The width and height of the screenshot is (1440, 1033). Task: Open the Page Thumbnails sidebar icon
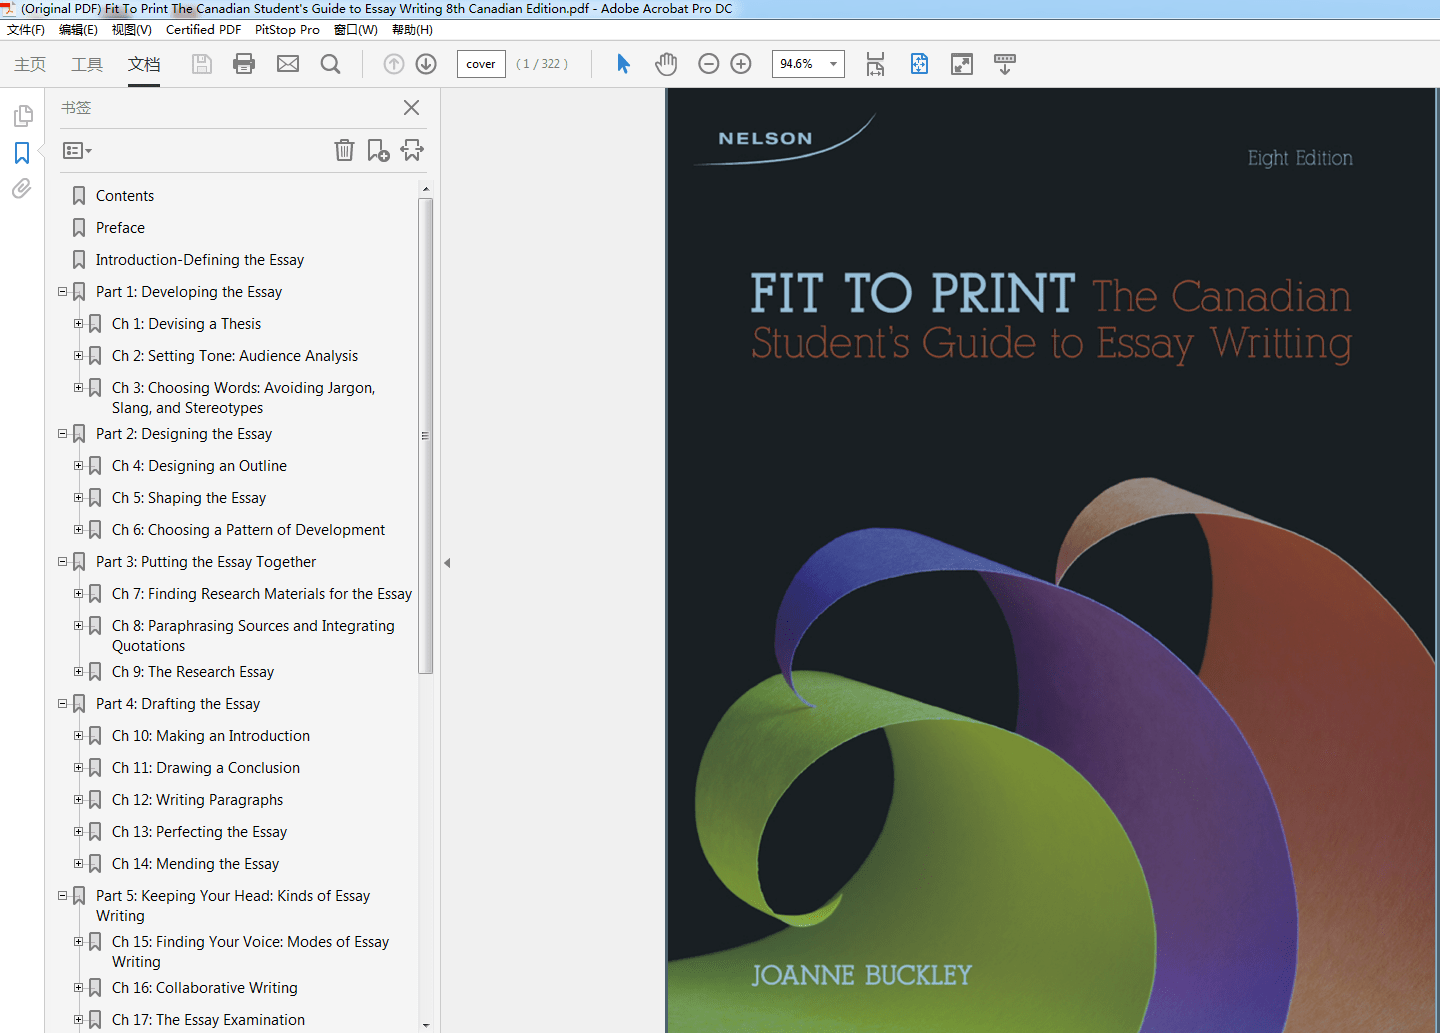(x=22, y=116)
